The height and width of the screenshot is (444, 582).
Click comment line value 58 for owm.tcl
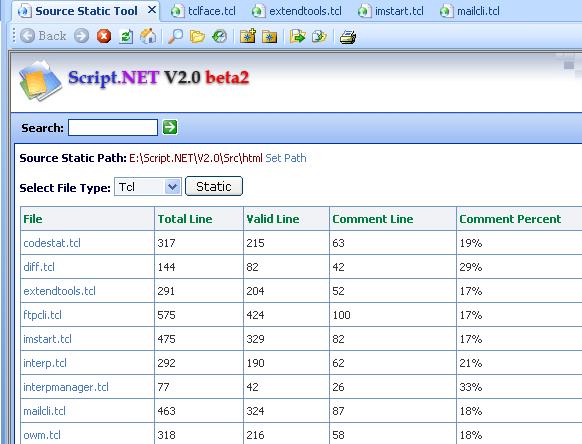tap(339, 435)
